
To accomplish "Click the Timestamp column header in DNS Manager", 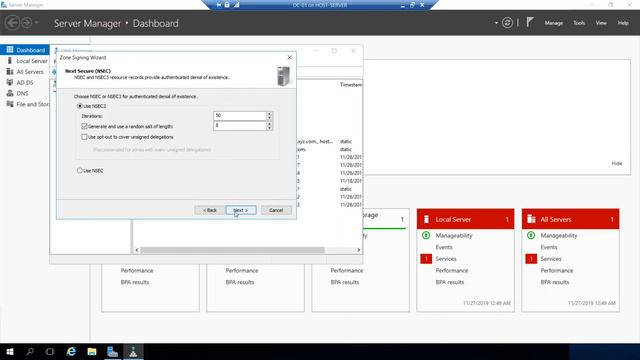I will [x=351, y=84].
